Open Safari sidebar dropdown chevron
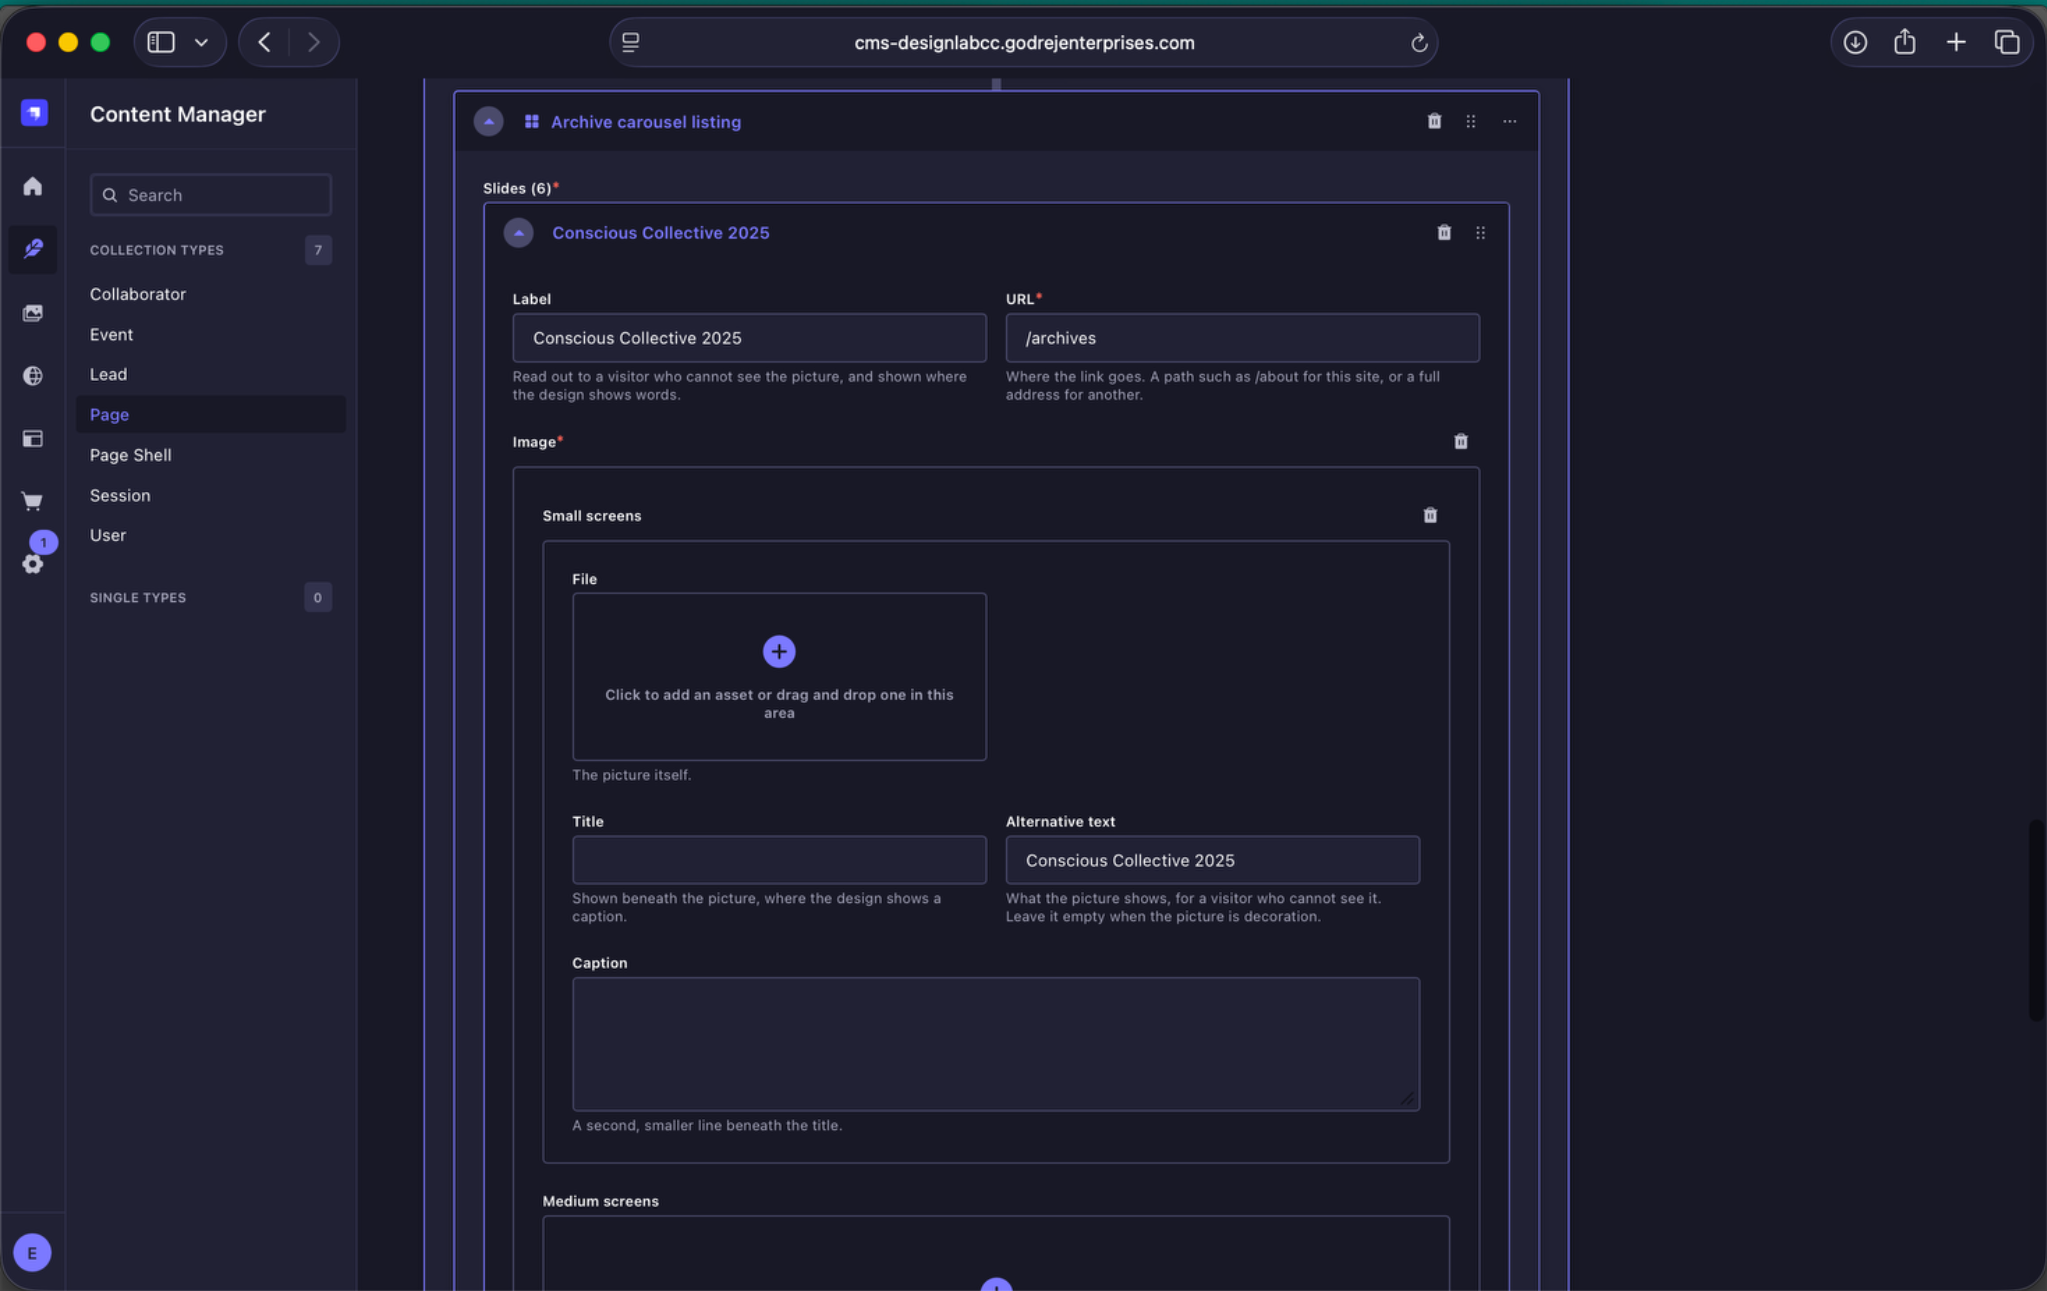Image resolution: width=2047 pixels, height=1291 pixels. click(x=201, y=42)
